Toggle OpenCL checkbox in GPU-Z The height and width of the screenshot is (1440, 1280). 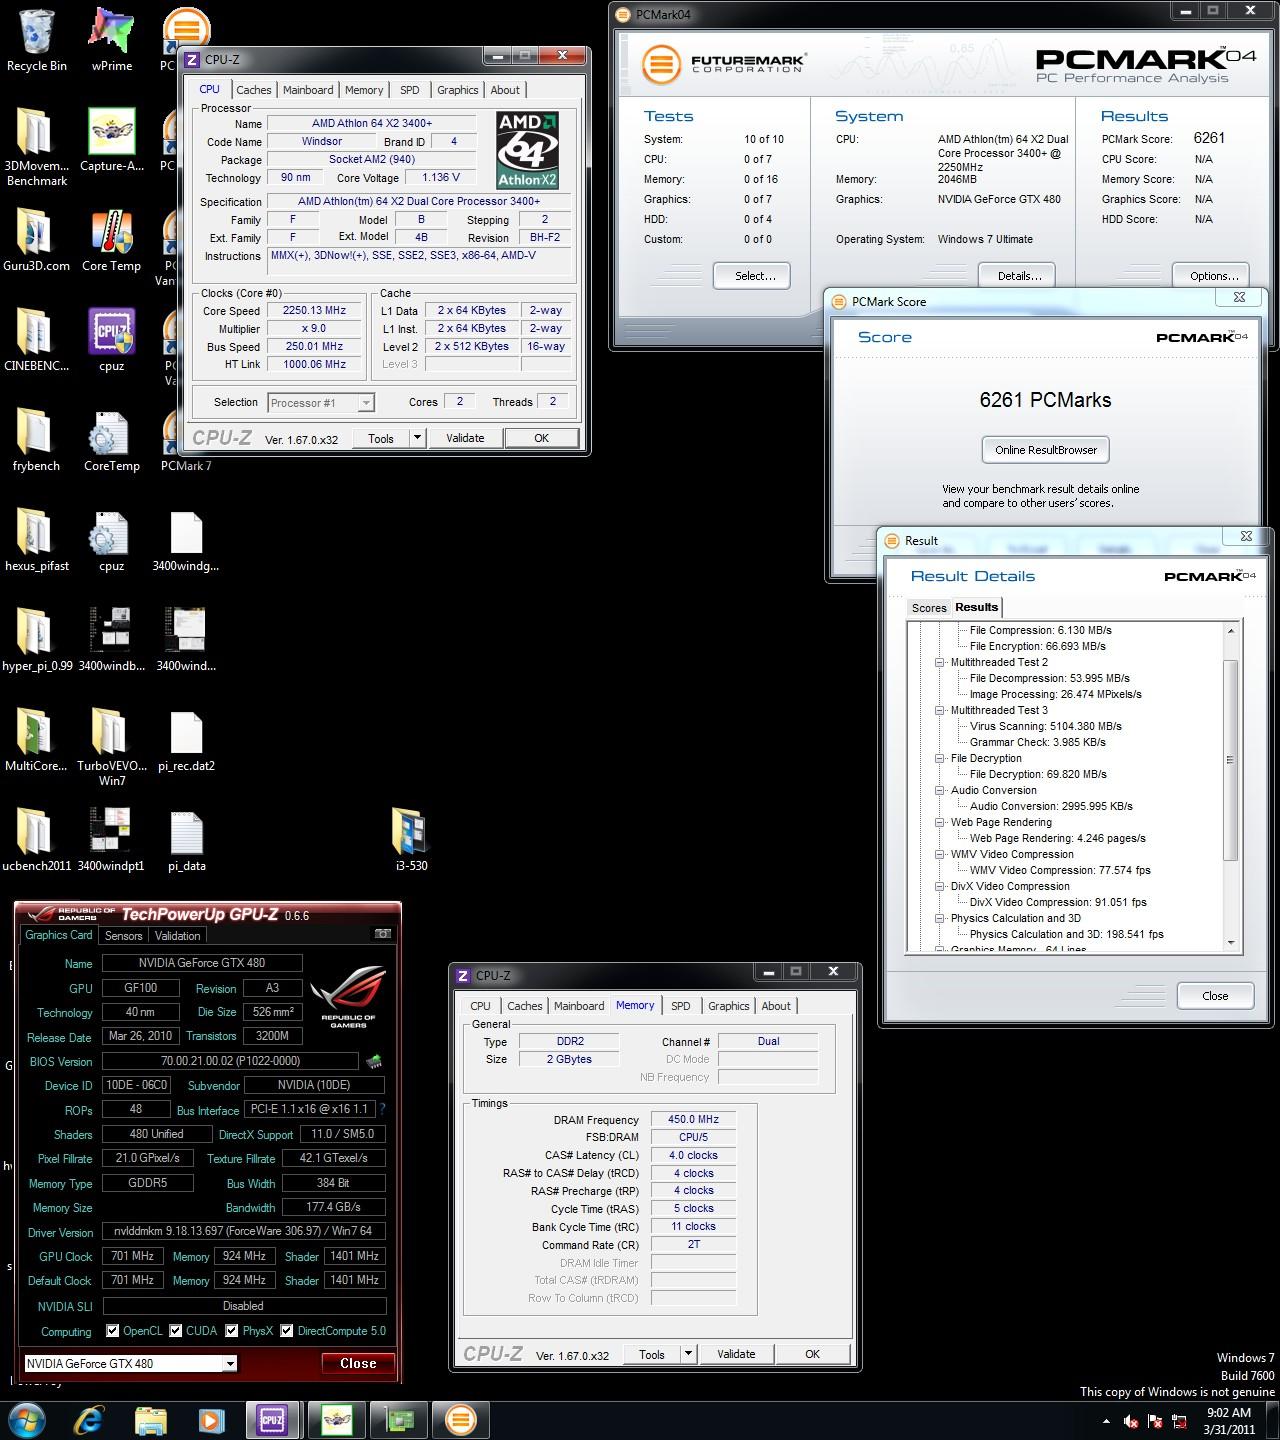pos(112,1331)
